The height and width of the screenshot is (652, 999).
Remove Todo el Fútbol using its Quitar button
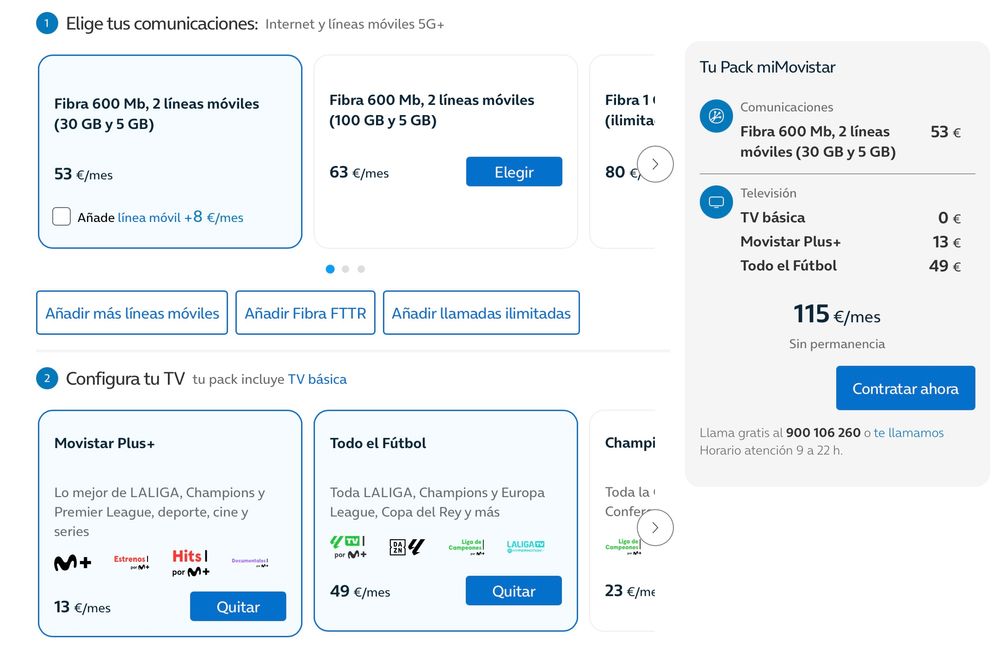(514, 591)
